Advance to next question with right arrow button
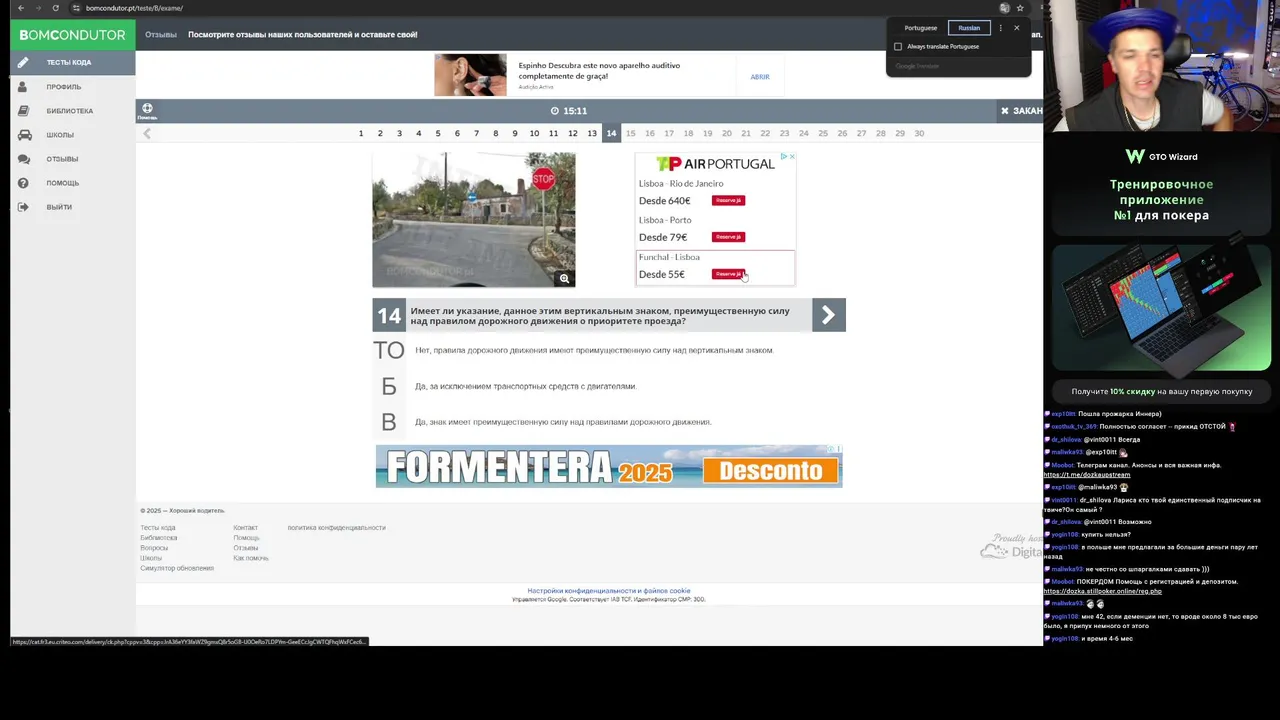 828,315
